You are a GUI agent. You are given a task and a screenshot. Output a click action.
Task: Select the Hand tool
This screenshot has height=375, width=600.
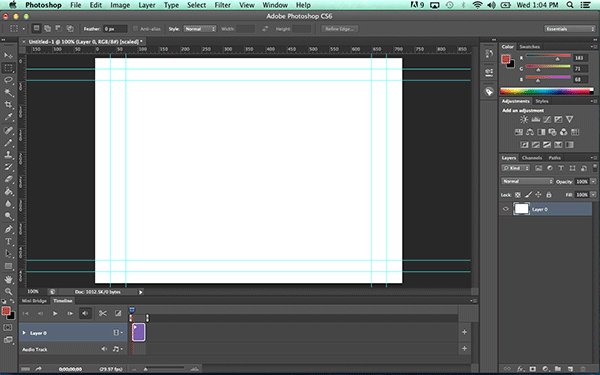tap(8, 279)
